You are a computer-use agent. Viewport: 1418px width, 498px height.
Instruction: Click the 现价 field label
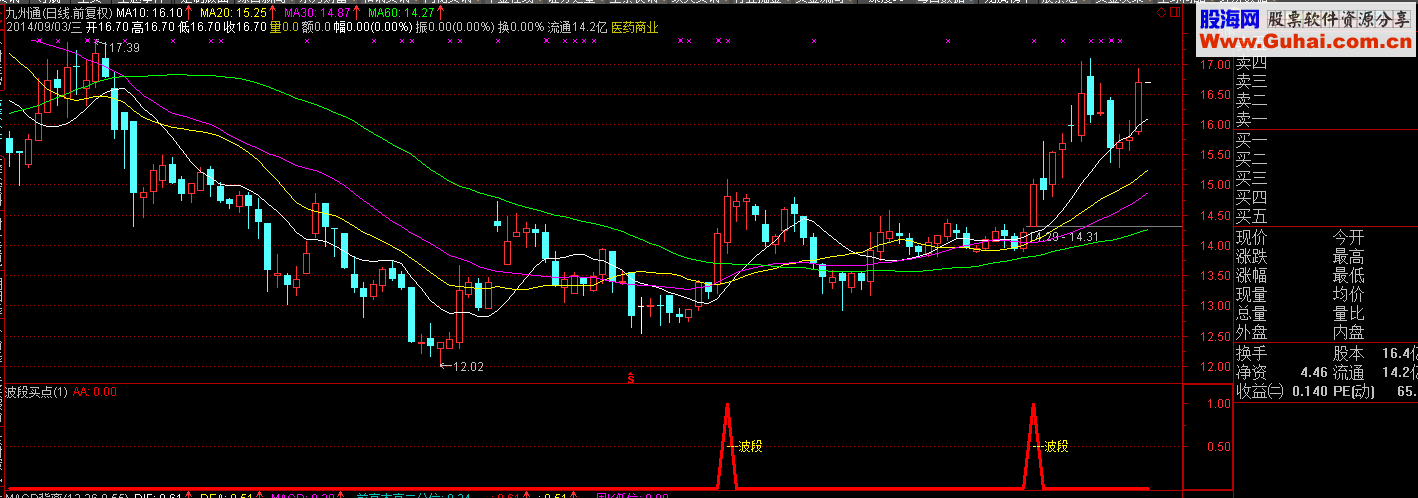[1251, 238]
